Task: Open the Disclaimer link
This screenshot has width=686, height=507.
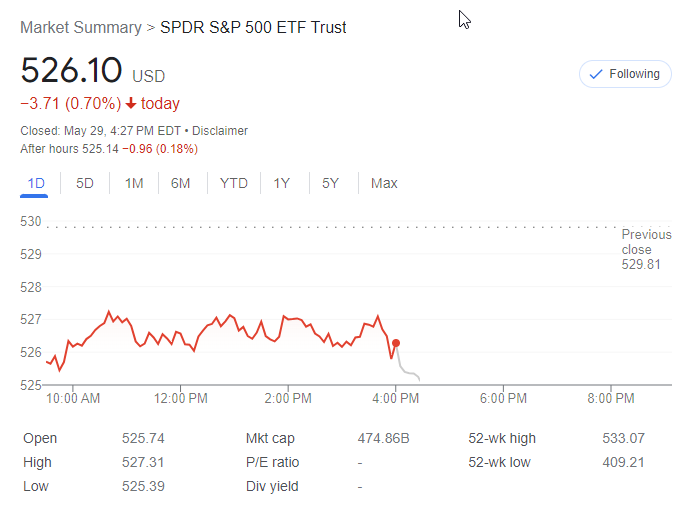Action: click(220, 131)
